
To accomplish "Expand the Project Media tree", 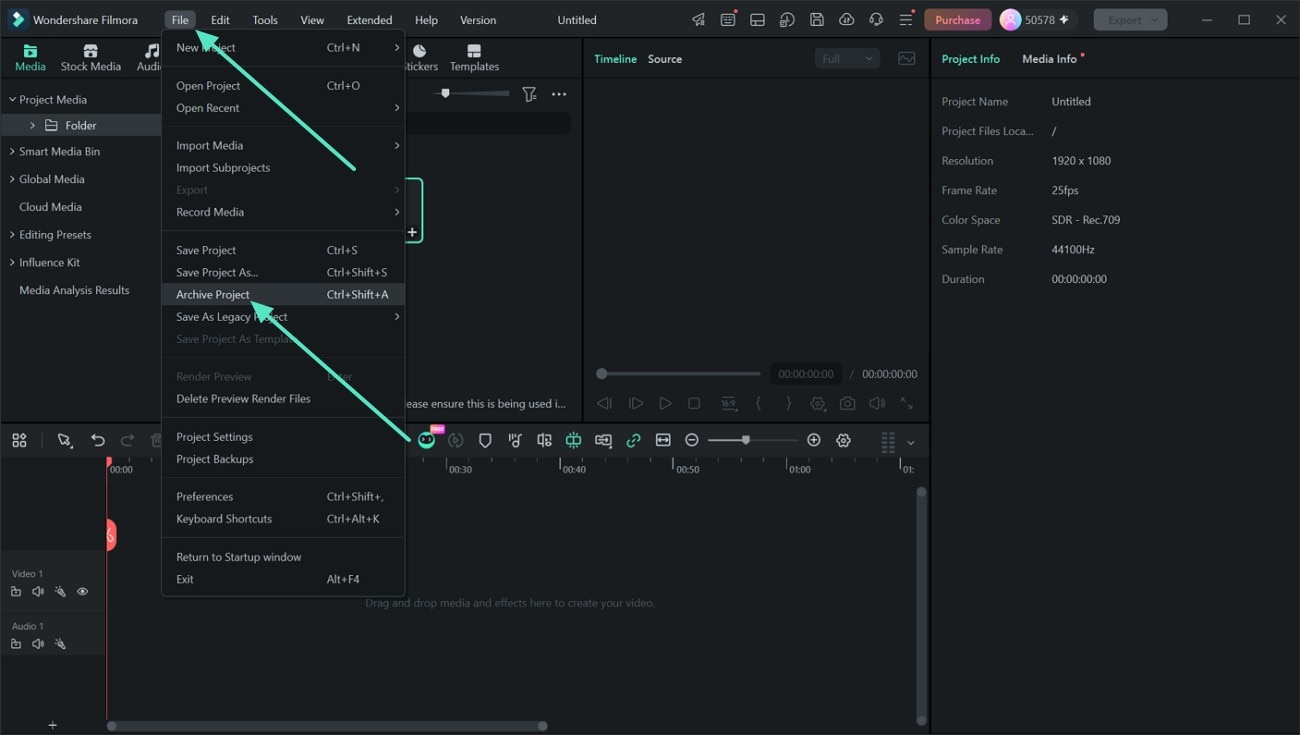I will pos(12,100).
